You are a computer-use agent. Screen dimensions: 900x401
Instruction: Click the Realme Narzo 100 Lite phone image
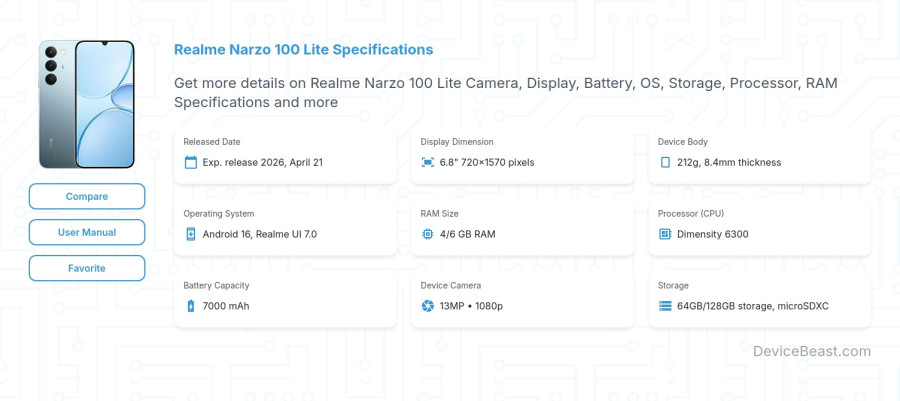(87, 104)
